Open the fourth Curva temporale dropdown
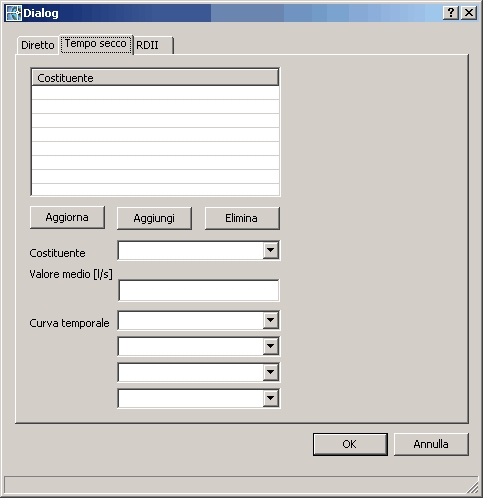The image size is (483, 498). (x=271, y=398)
